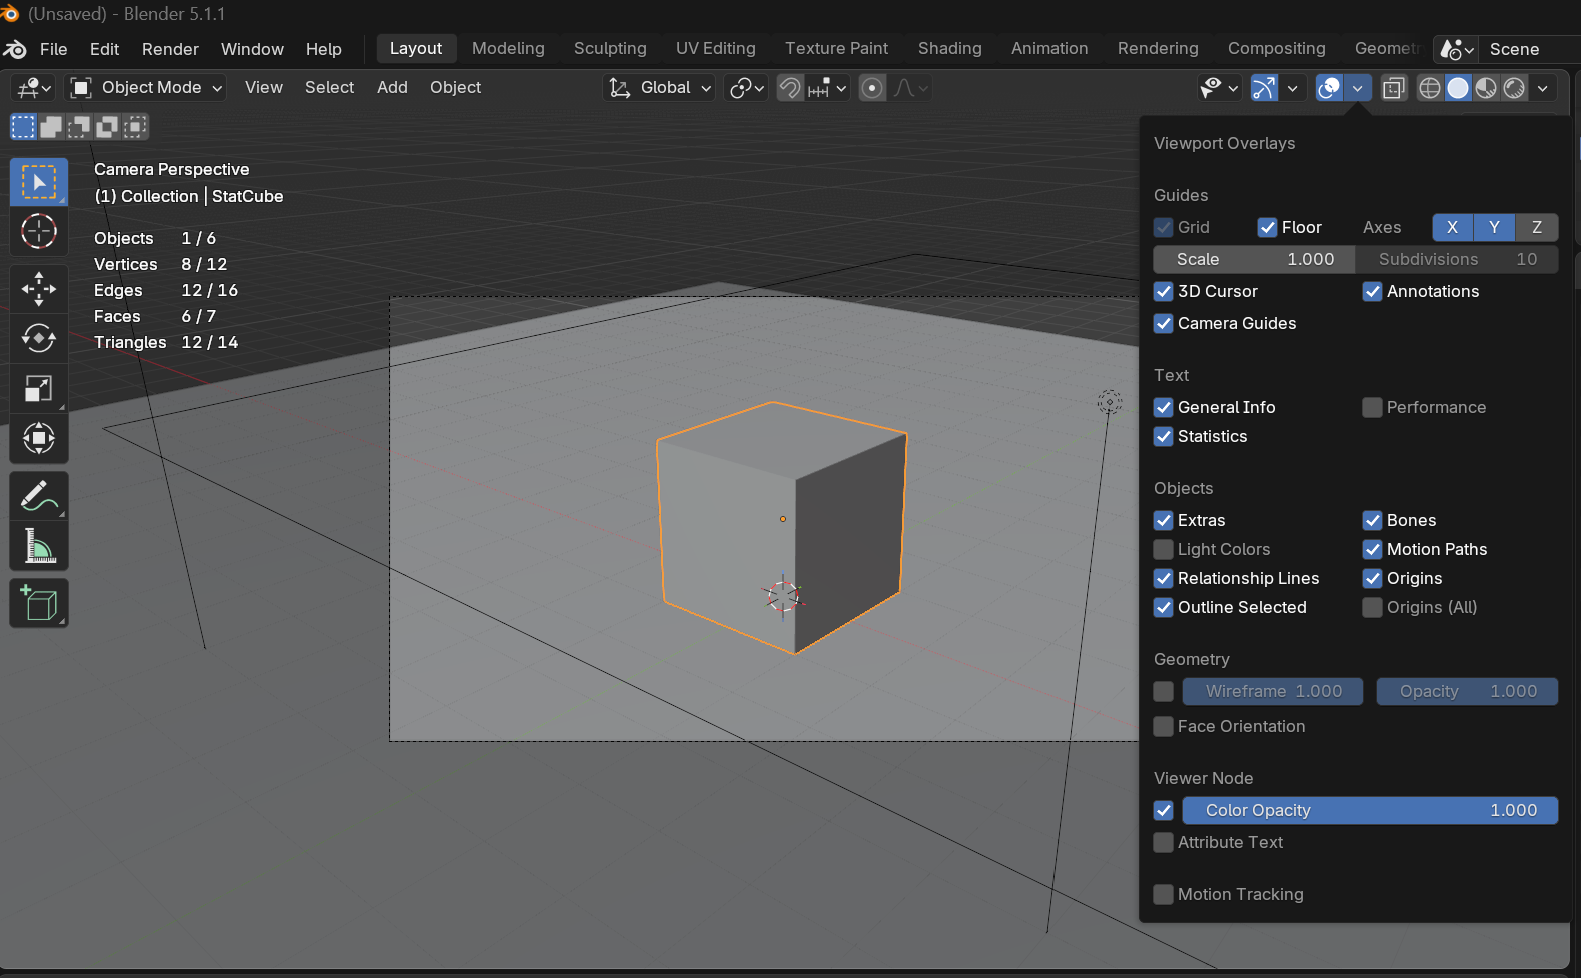This screenshot has width=1581, height=978.
Task: Open the viewport Select menu
Action: pos(329,87)
